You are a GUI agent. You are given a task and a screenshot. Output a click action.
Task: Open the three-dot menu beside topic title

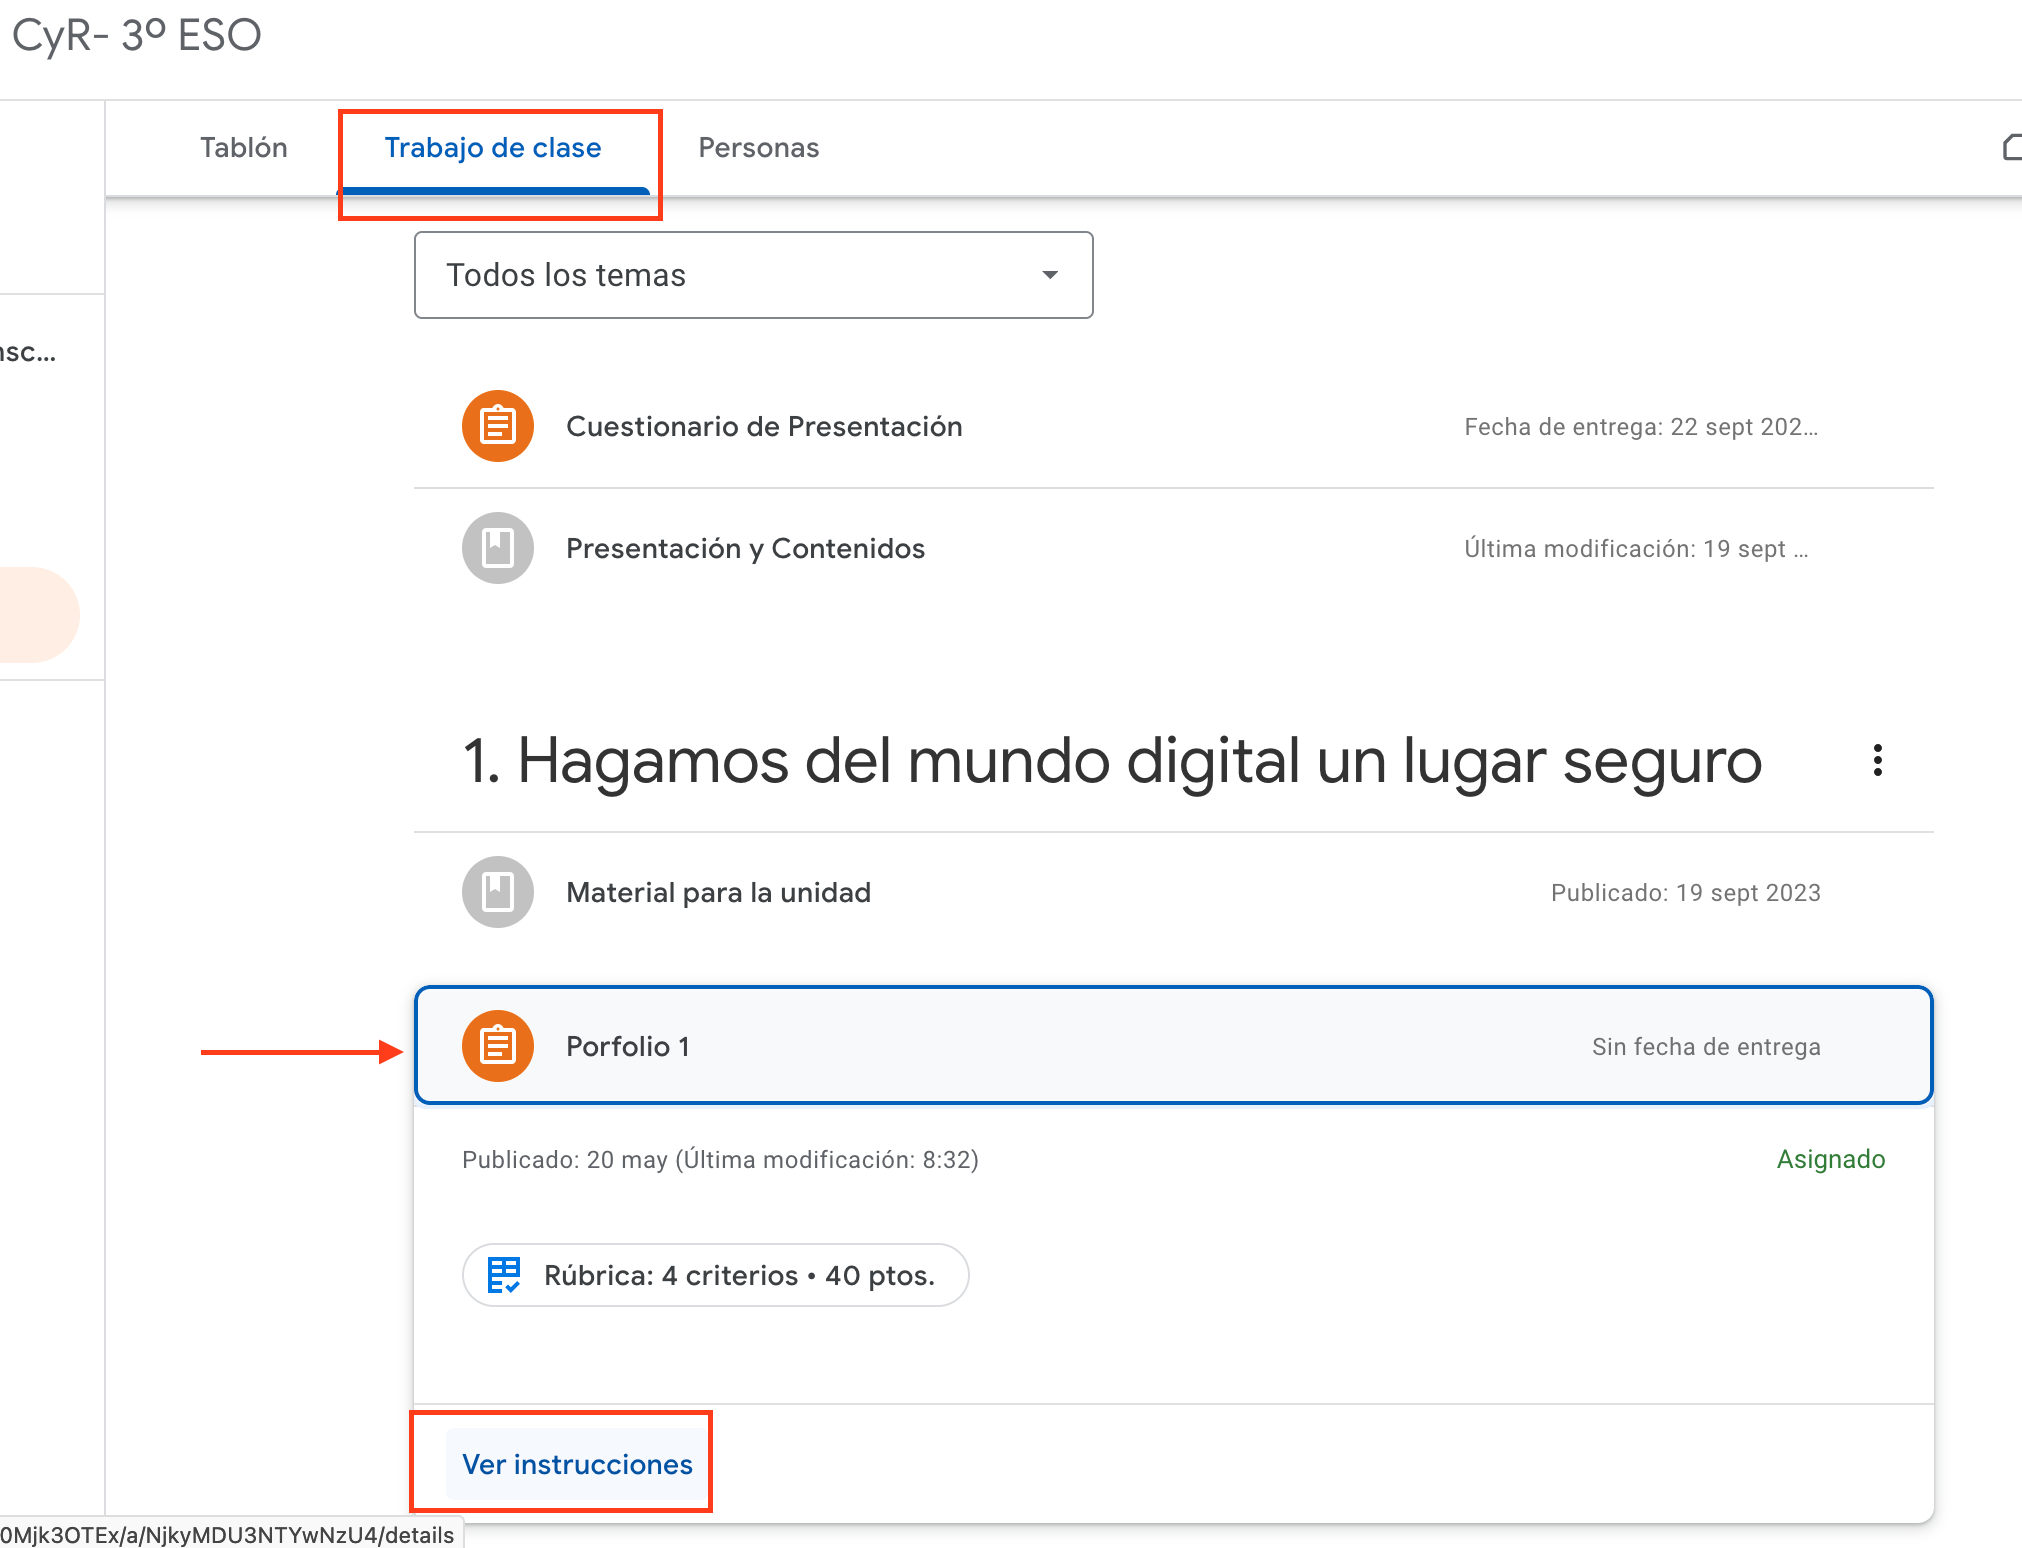click(x=1877, y=760)
